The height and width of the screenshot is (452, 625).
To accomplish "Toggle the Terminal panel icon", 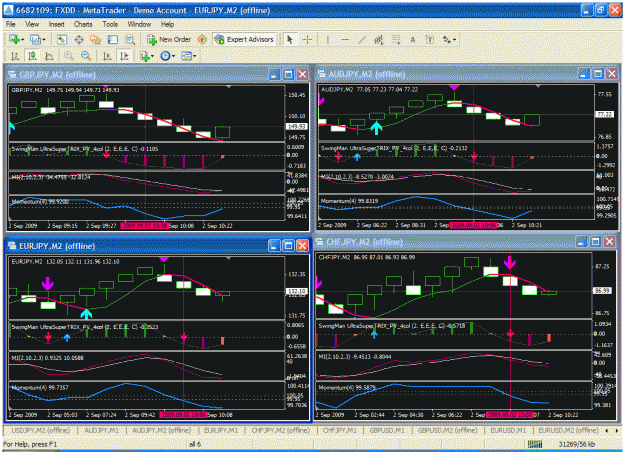I will 113,39.
